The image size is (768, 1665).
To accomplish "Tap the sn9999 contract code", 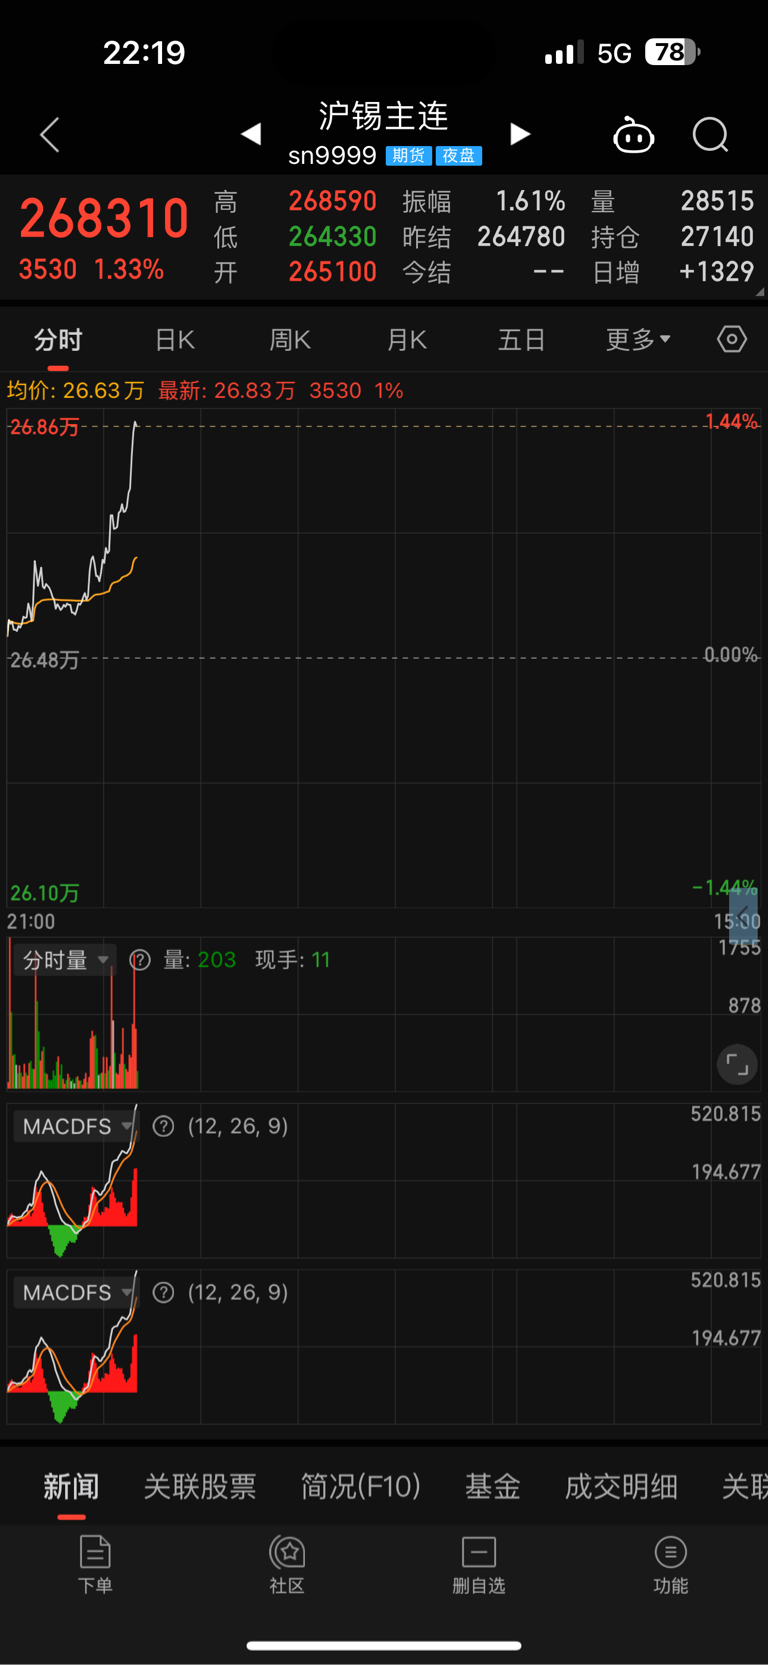I will point(332,156).
